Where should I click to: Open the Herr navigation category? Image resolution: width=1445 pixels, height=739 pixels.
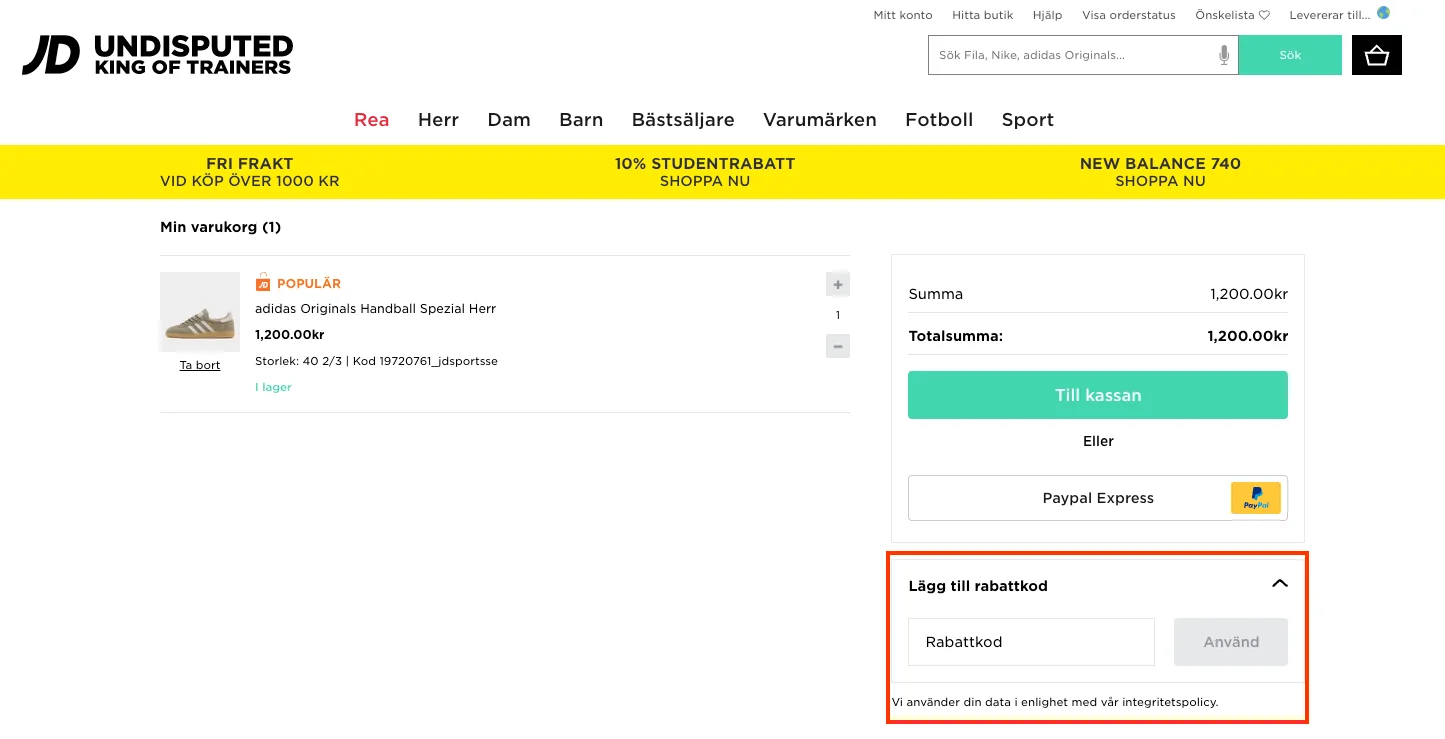click(x=438, y=119)
